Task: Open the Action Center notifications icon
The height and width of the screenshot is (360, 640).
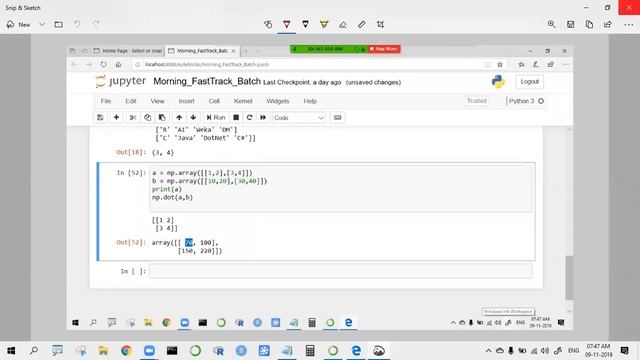Action: coord(624,351)
